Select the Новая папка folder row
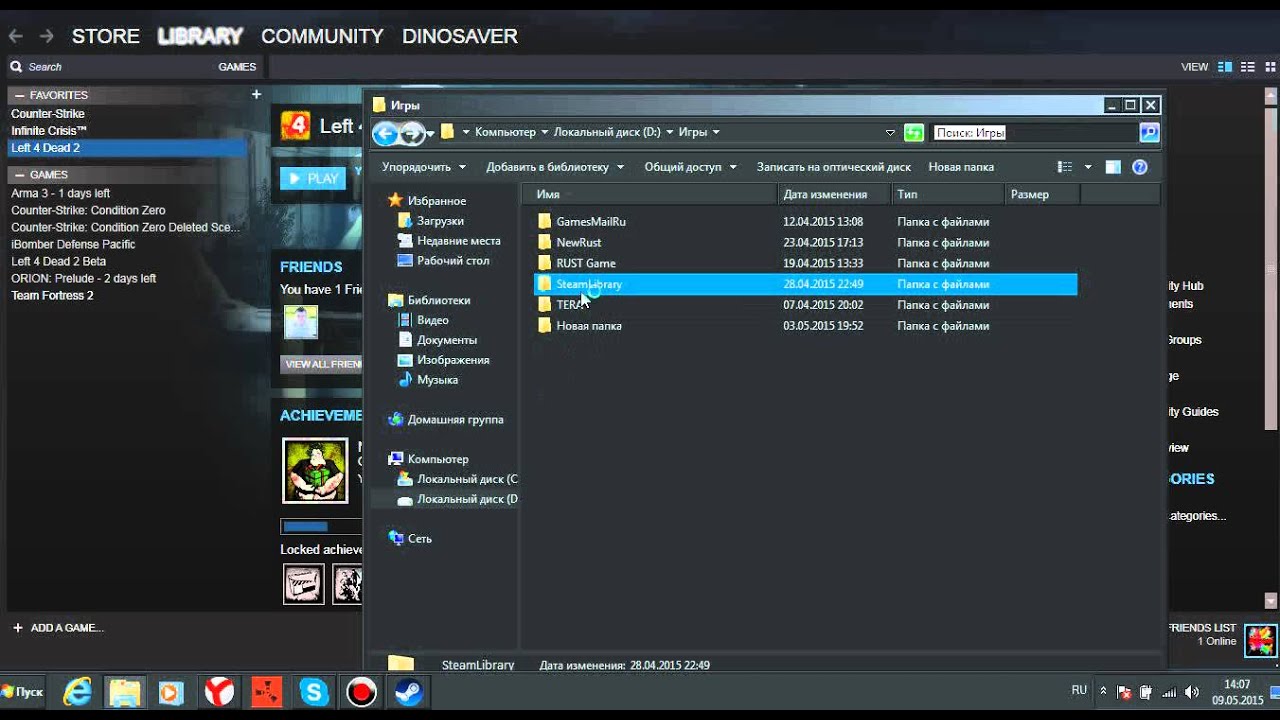 [805, 326]
